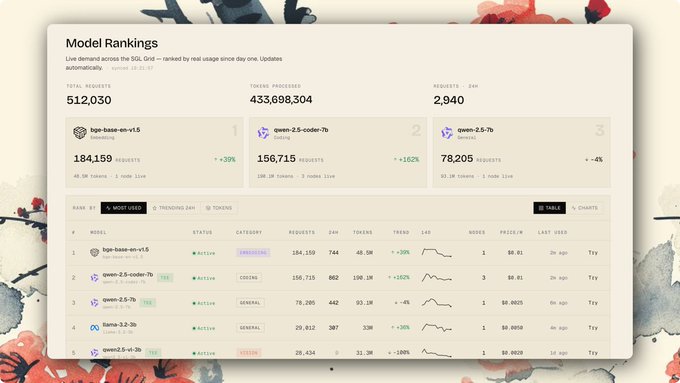The width and height of the screenshot is (680, 383).
Task: Click the -4% trend in qwen-2.5-7b card
Action: (594, 160)
